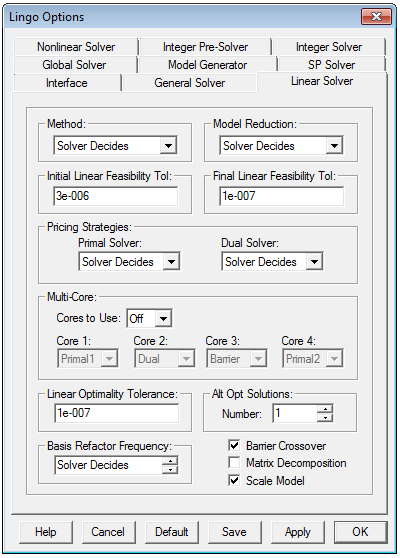Confirm with the OK button
Image resolution: width=400 pixels, height=558 pixels.
tap(360, 532)
